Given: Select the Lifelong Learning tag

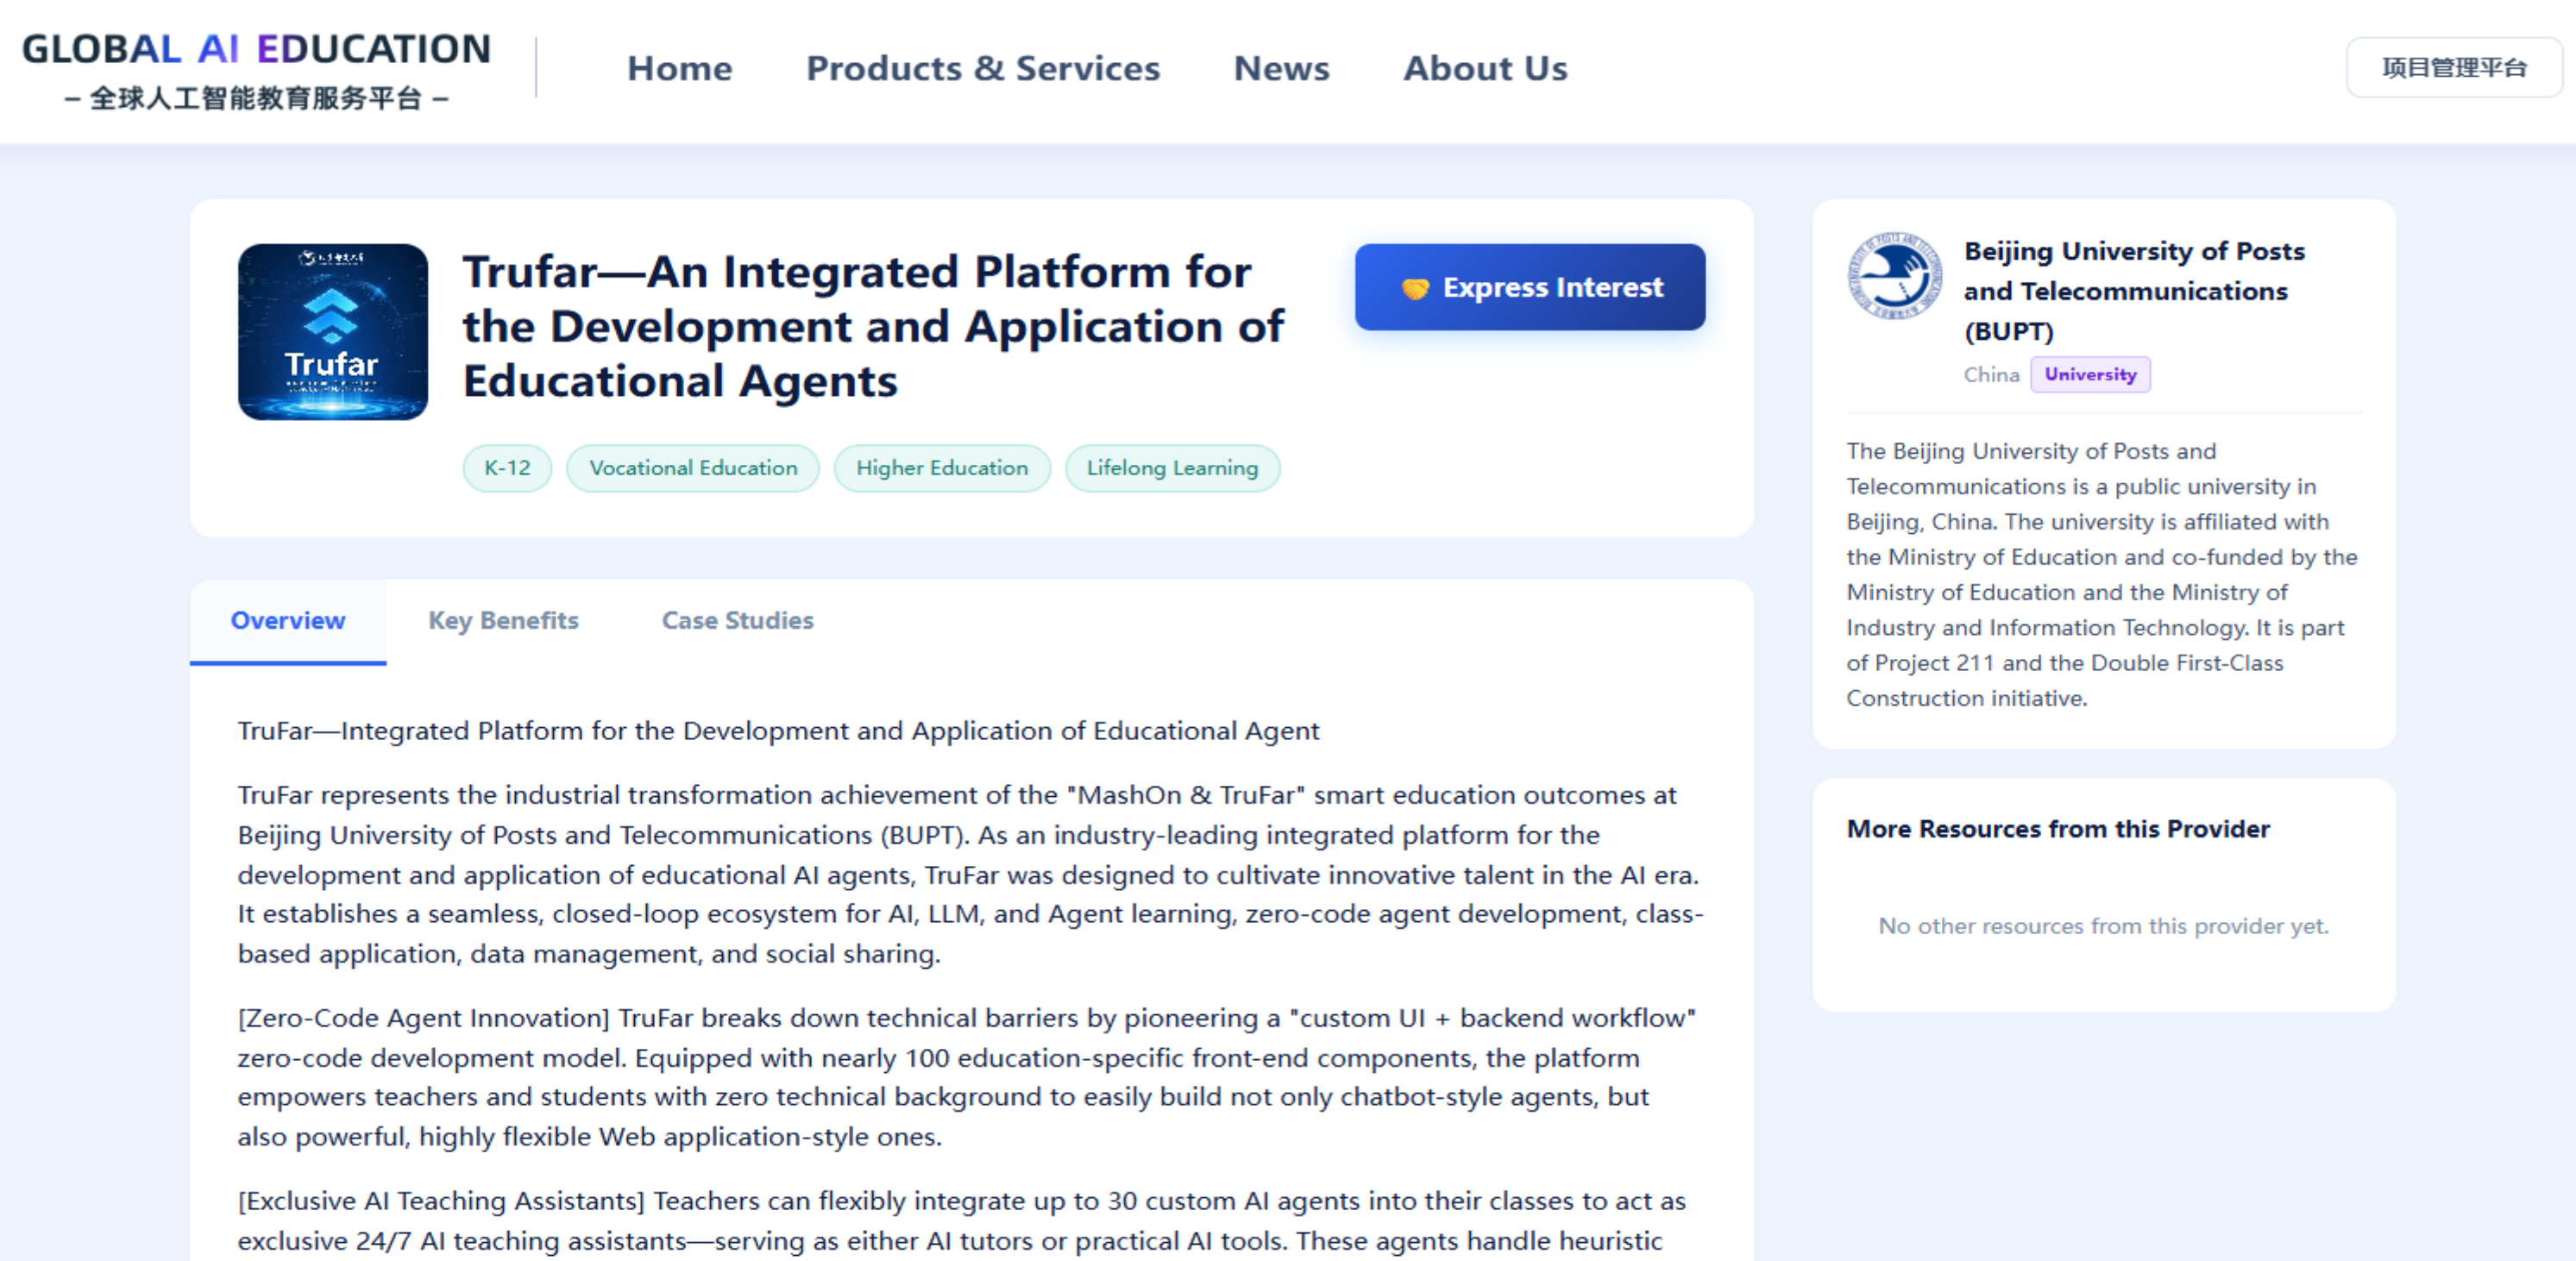Looking at the screenshot, I should (x=1172, y=468).
